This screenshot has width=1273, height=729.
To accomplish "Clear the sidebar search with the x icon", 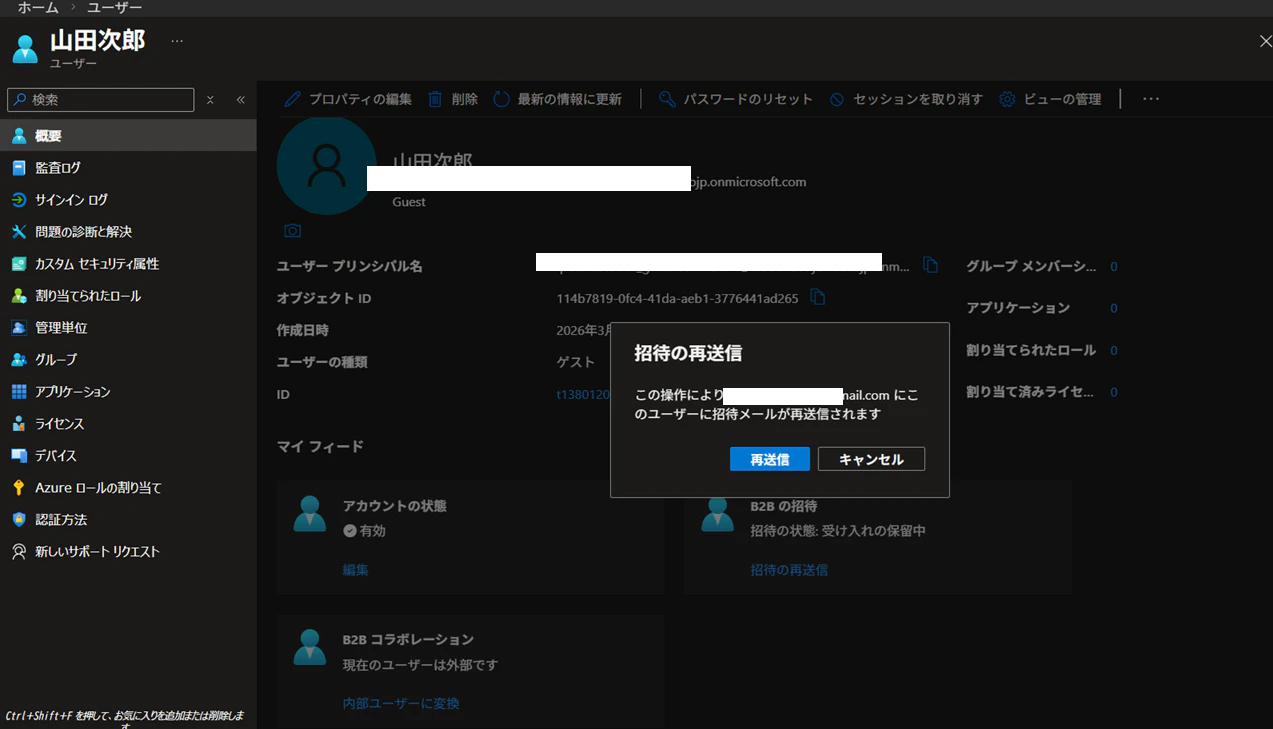I will 210,100.
